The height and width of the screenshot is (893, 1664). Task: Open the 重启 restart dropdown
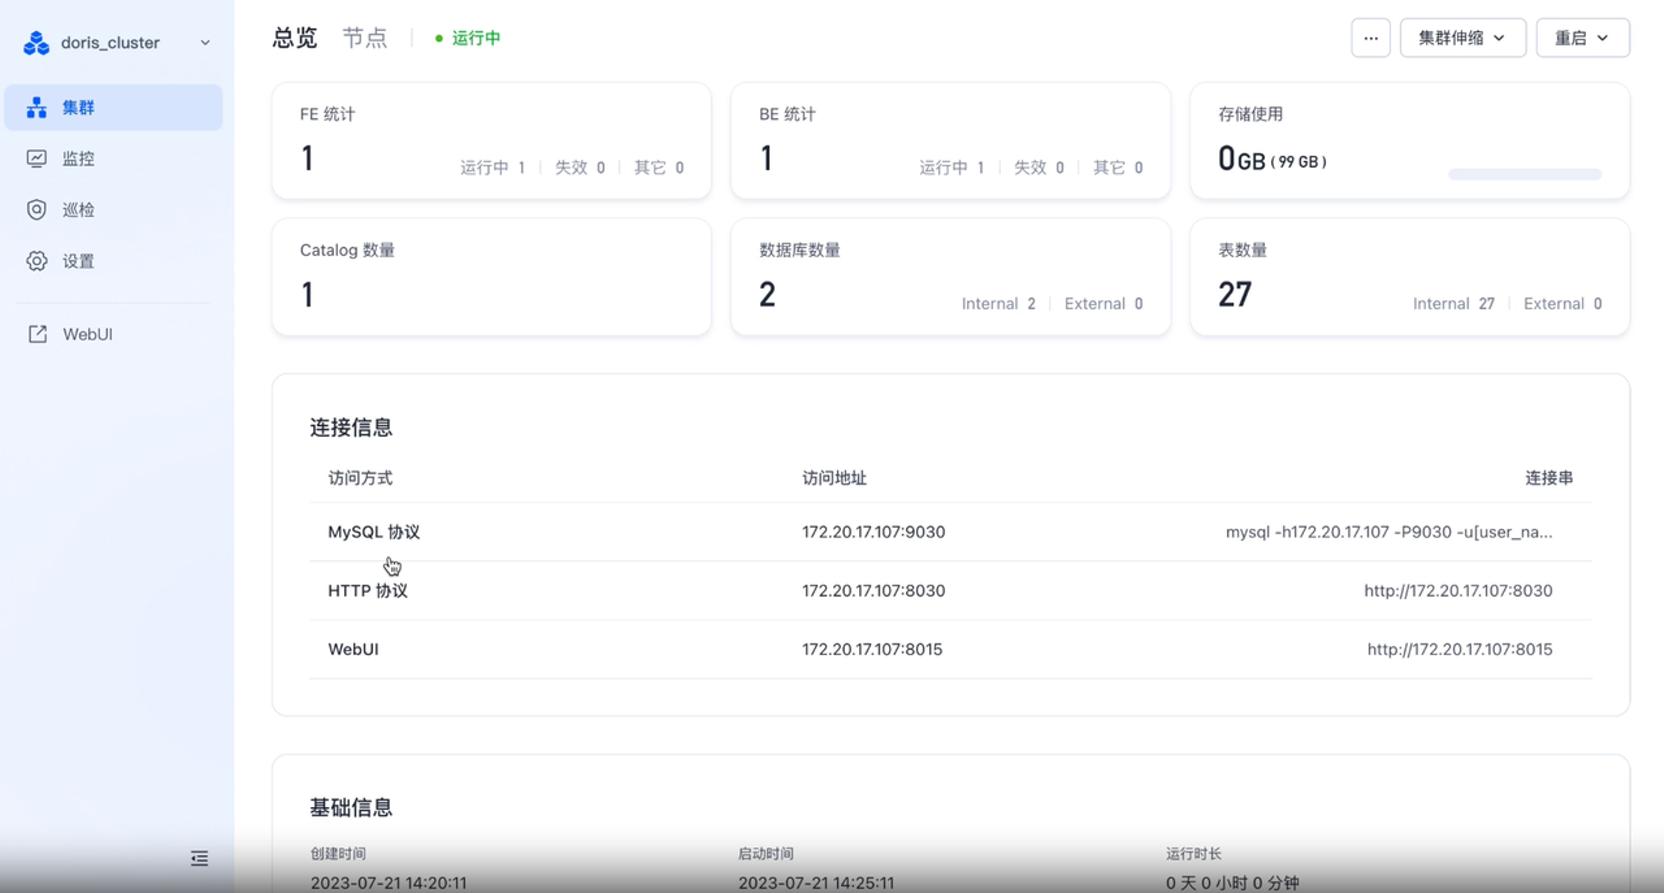[1582, 38]
